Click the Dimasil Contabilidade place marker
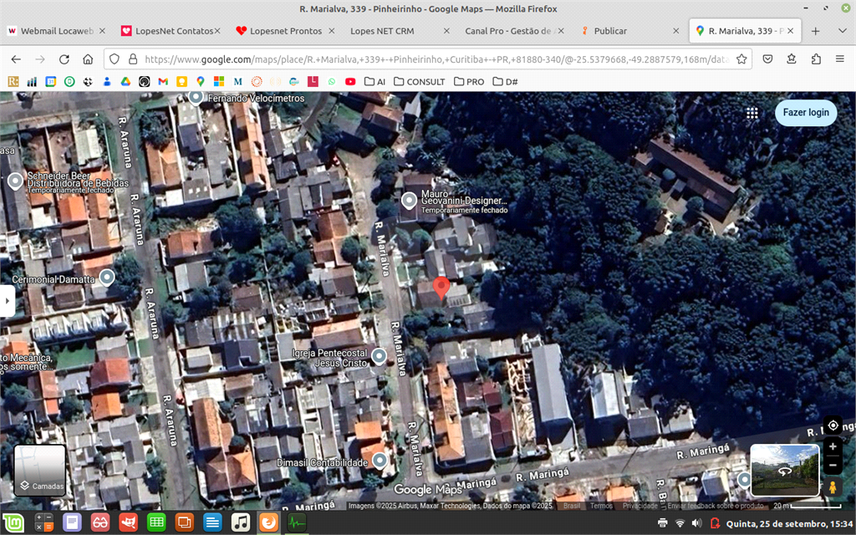Image resolution: width=856 pixels, height=535 pixels. pyautogui.click(x=379, y=460)
